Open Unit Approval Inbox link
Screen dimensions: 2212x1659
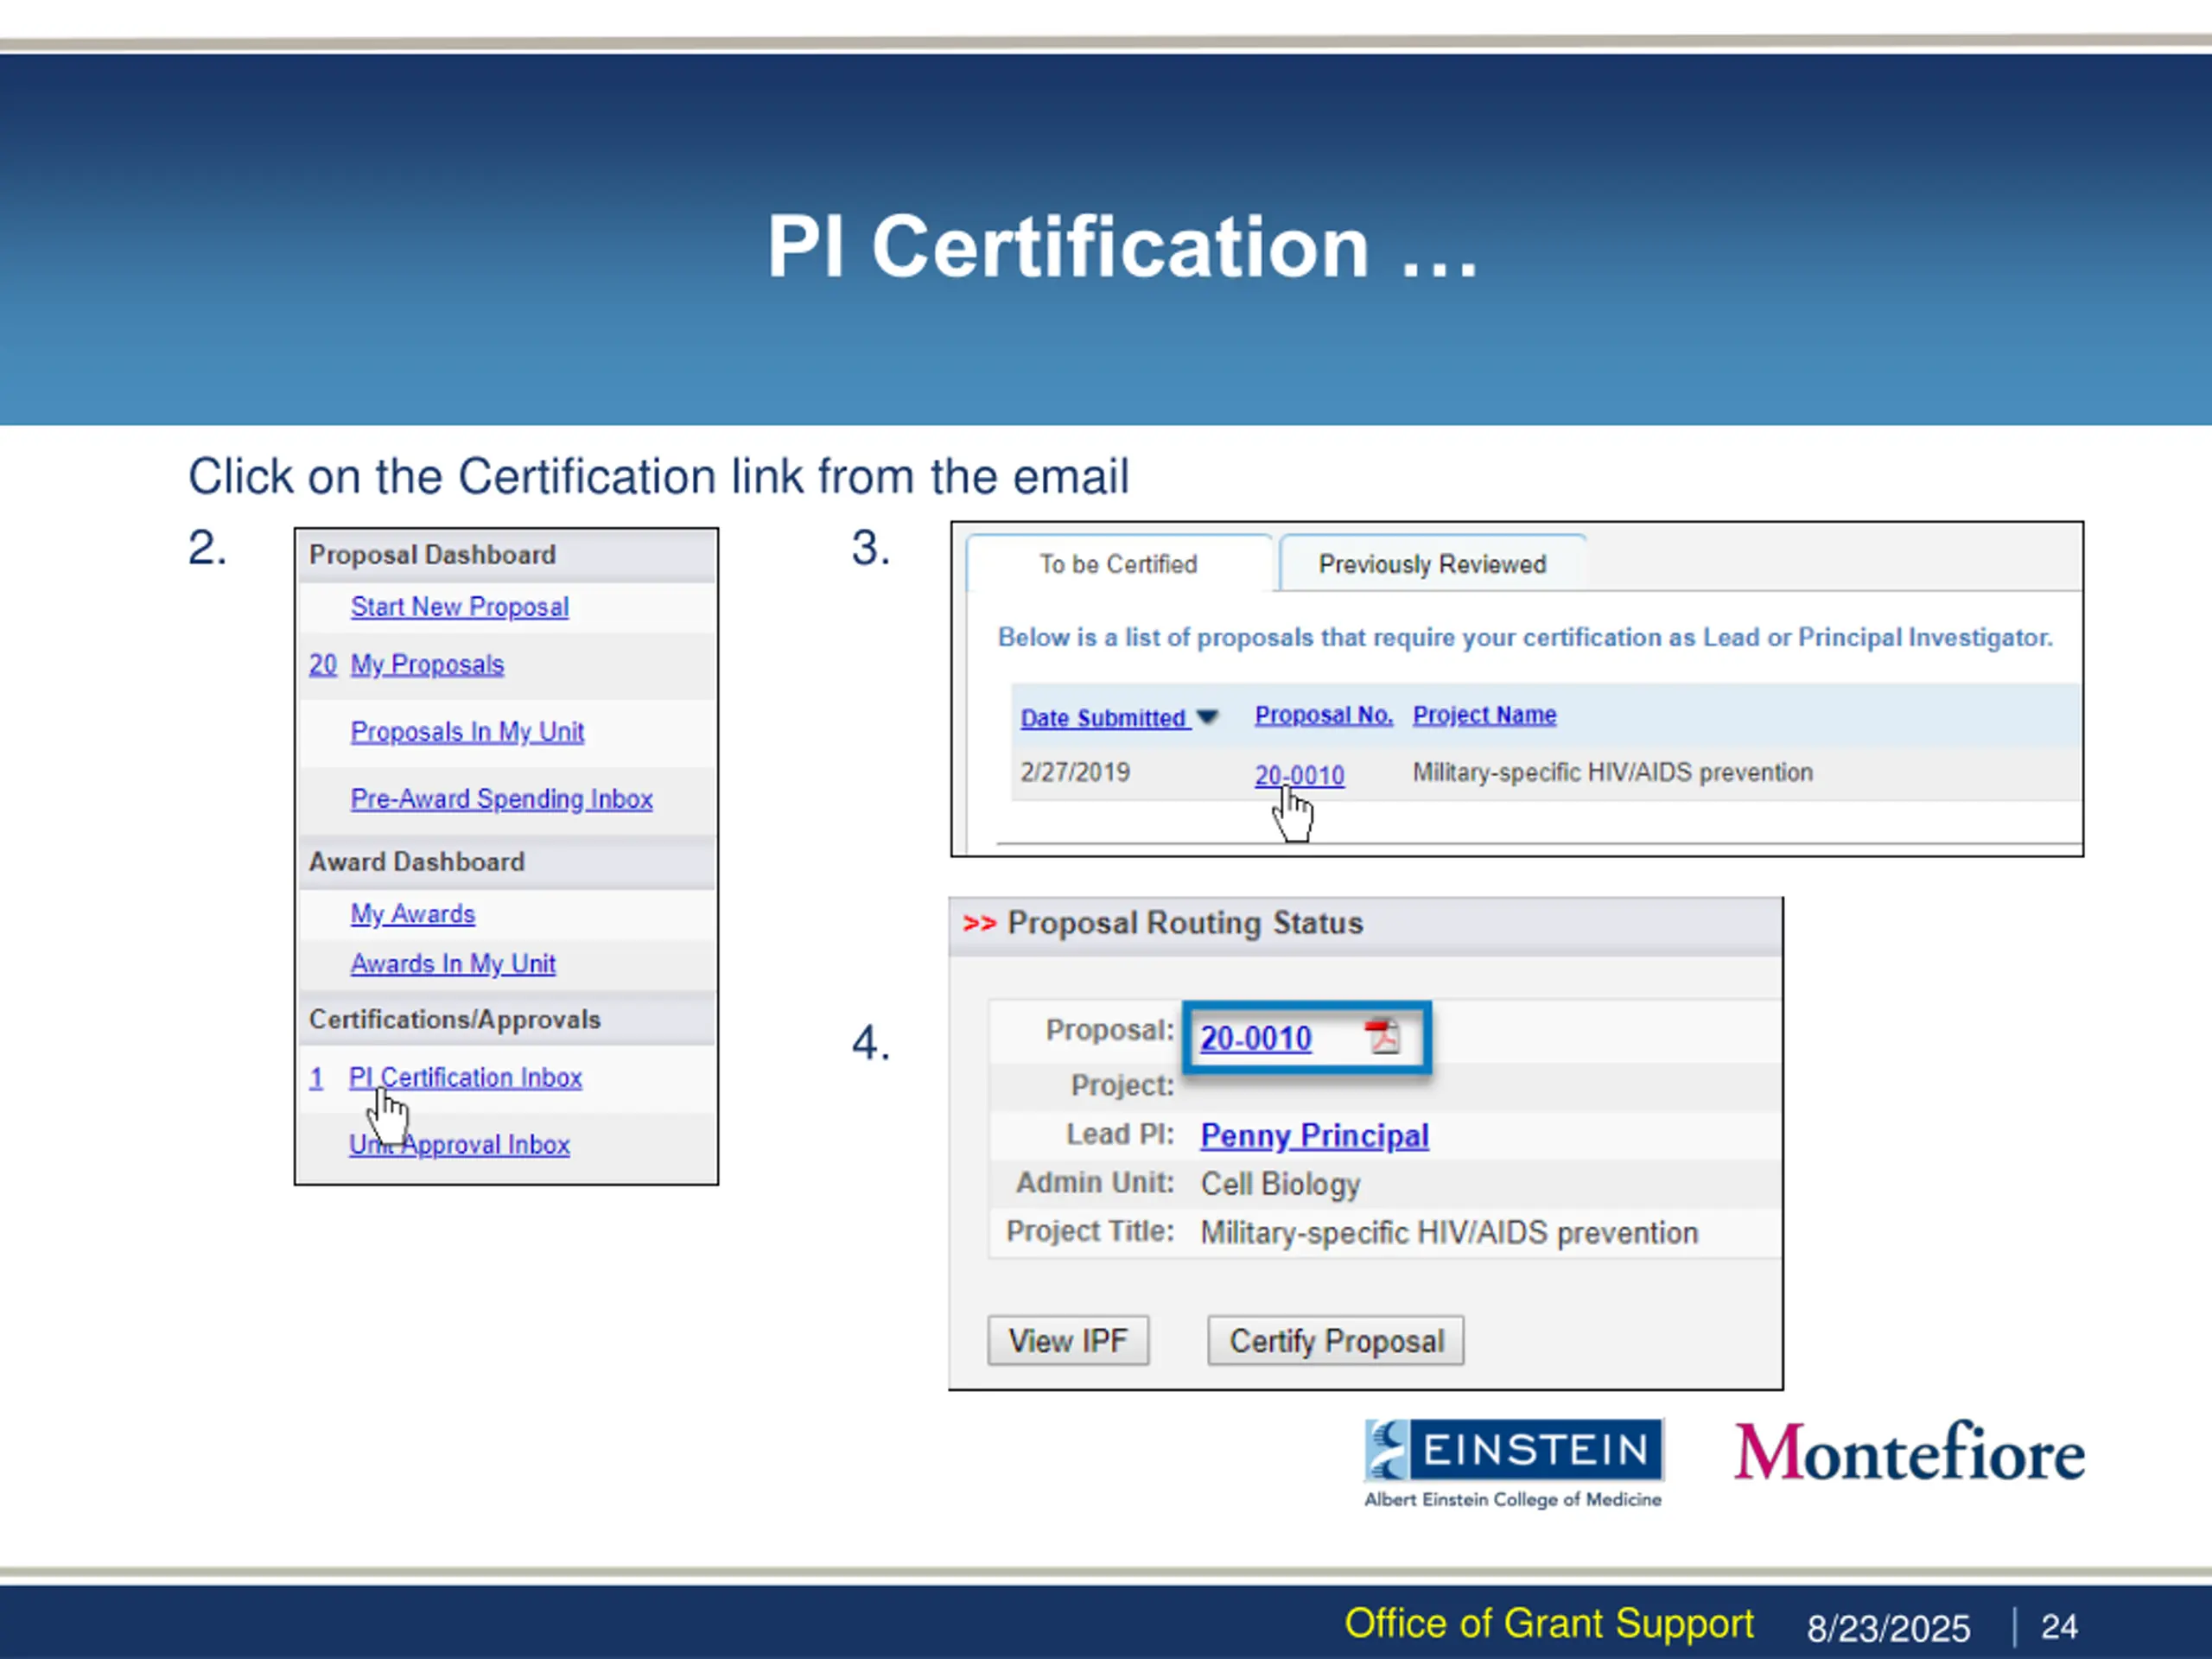(x=459, y=1145)
